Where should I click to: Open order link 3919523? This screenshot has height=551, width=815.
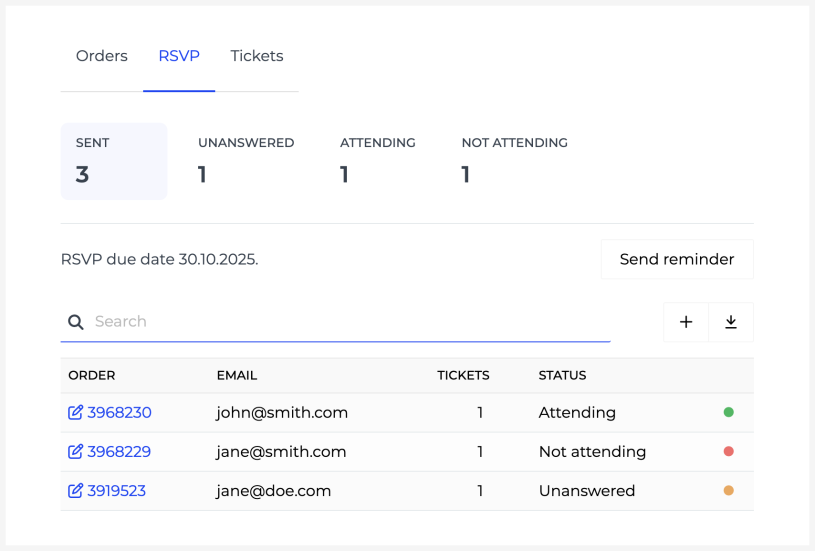(116, 491)
